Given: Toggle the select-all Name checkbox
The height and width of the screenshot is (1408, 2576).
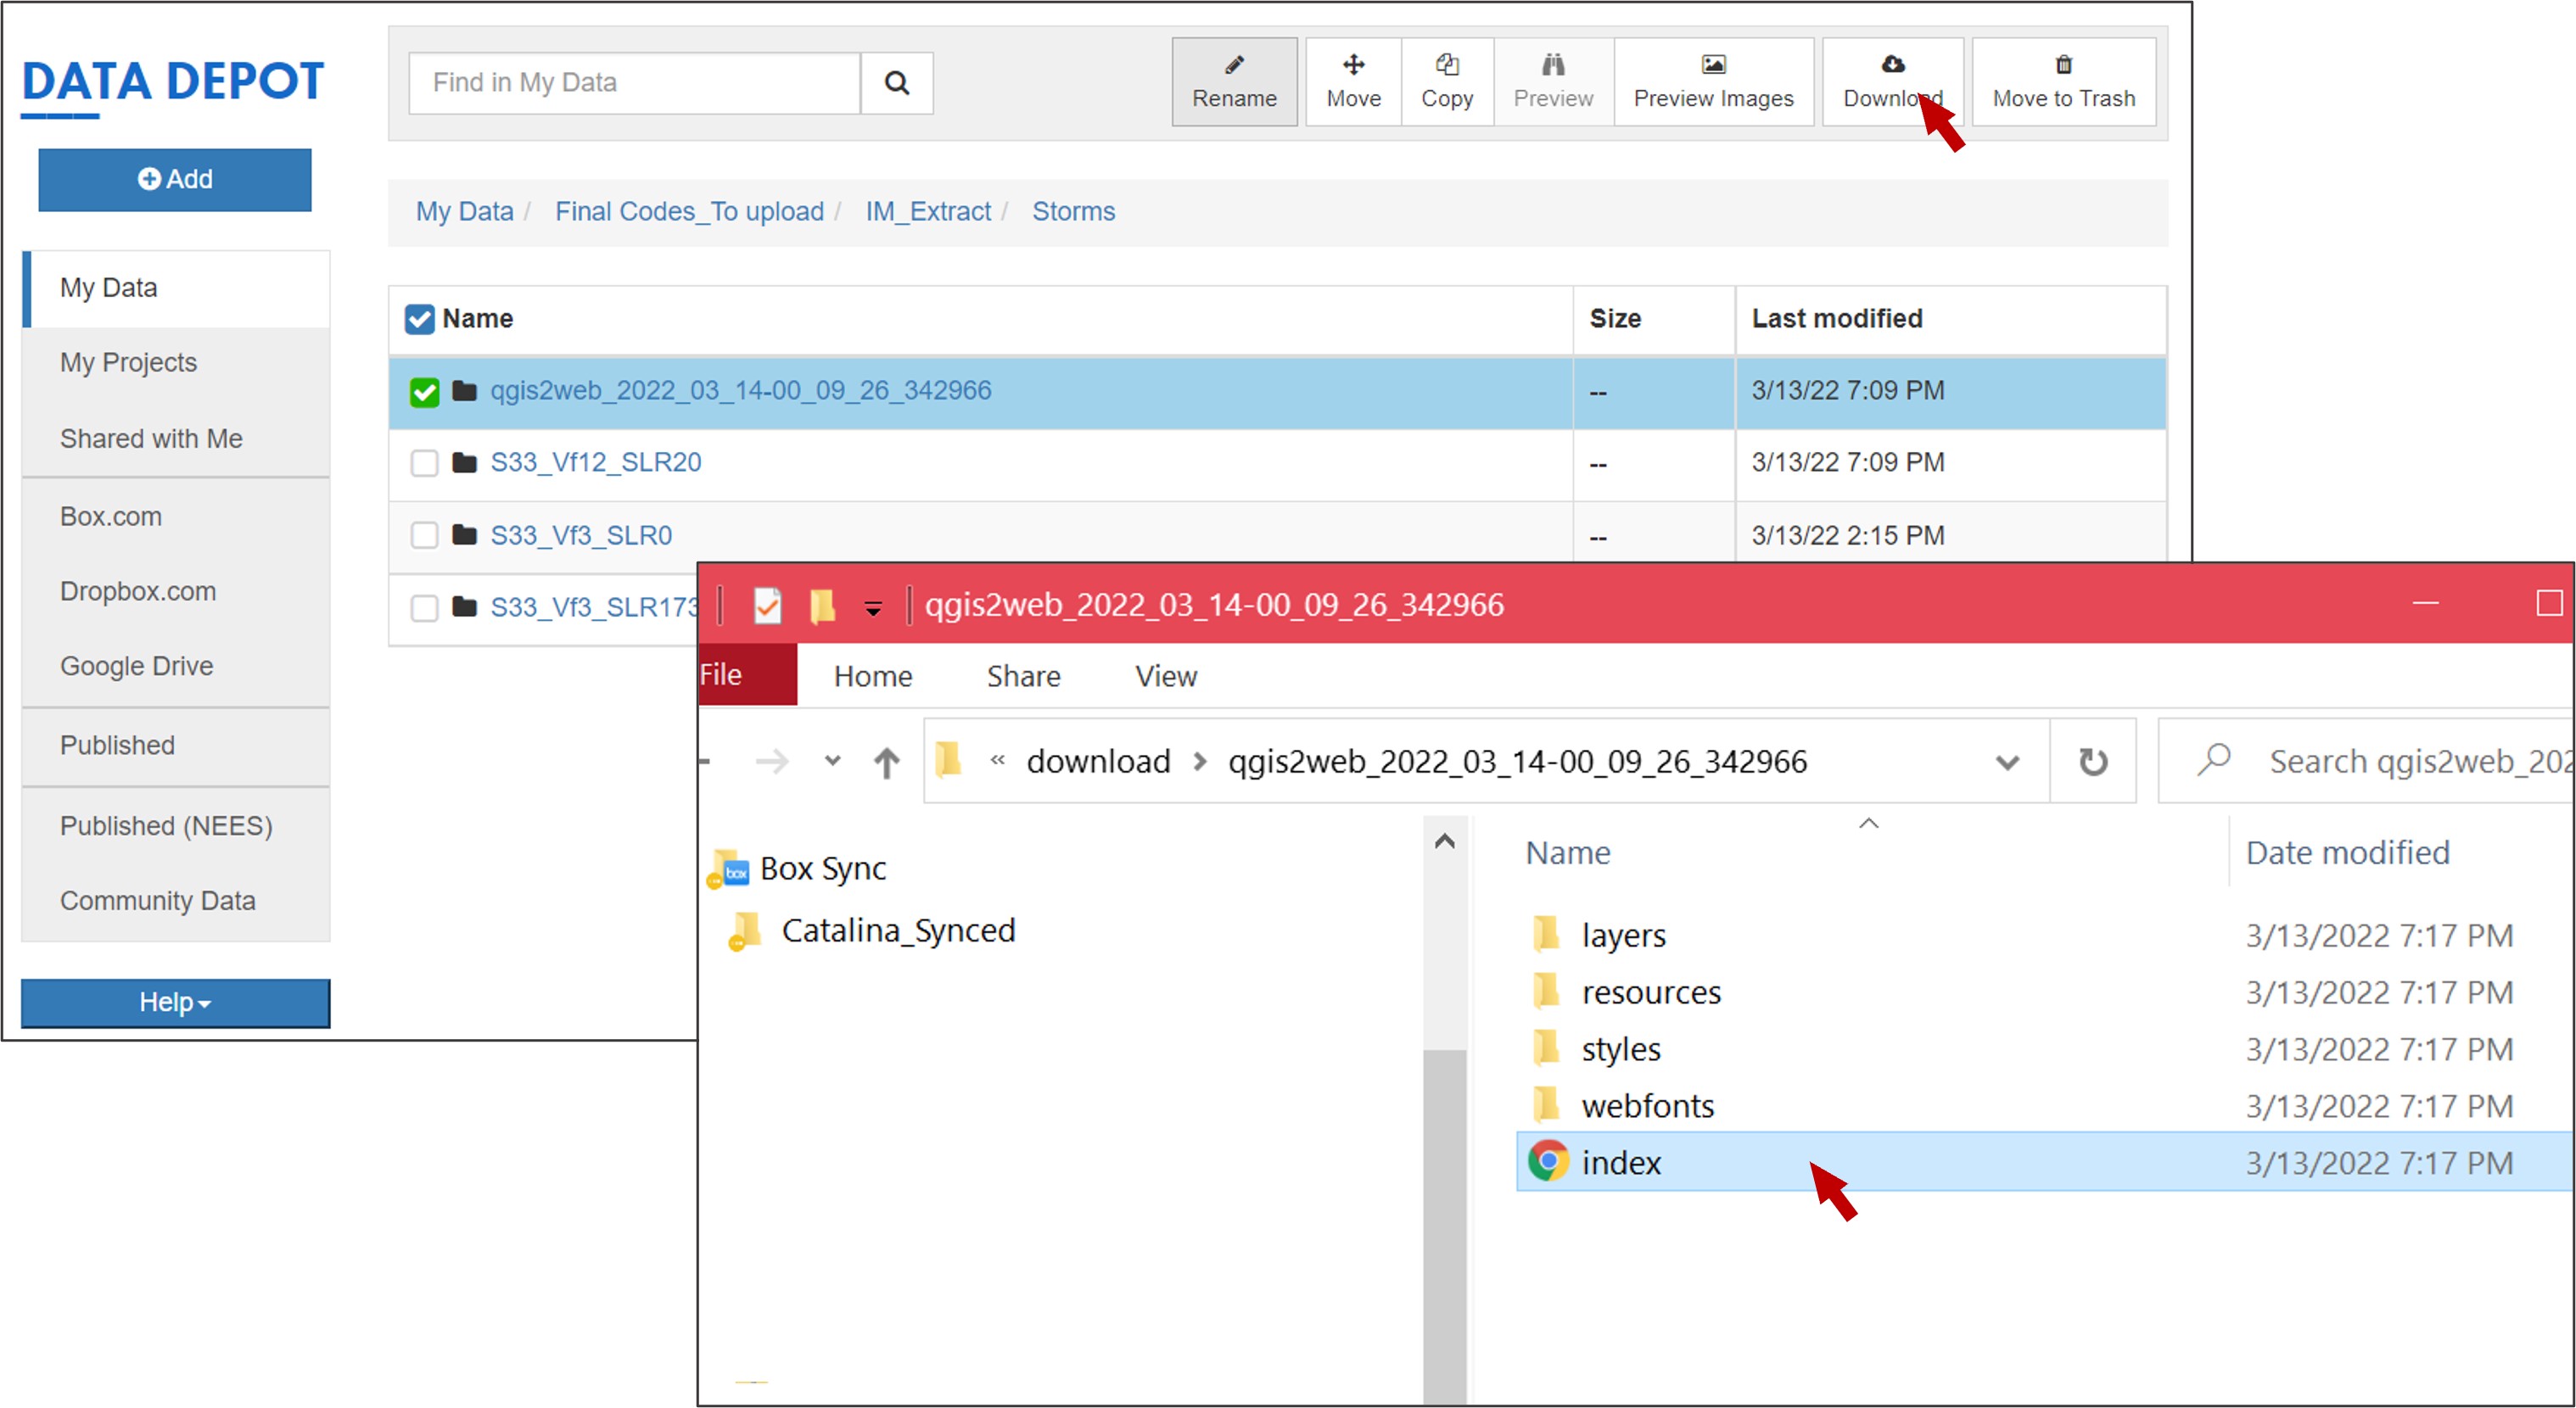Looking at the screenshot, I should (x=419, y=319).
